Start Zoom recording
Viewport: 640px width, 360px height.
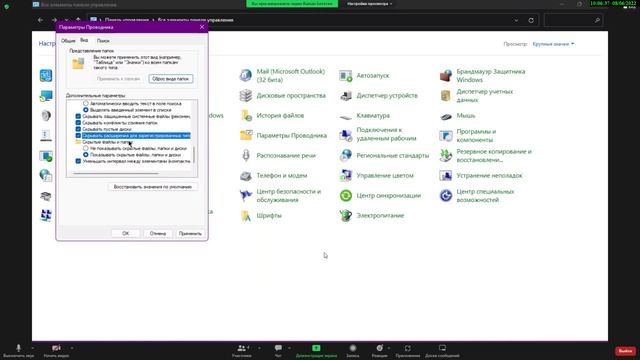353,350
